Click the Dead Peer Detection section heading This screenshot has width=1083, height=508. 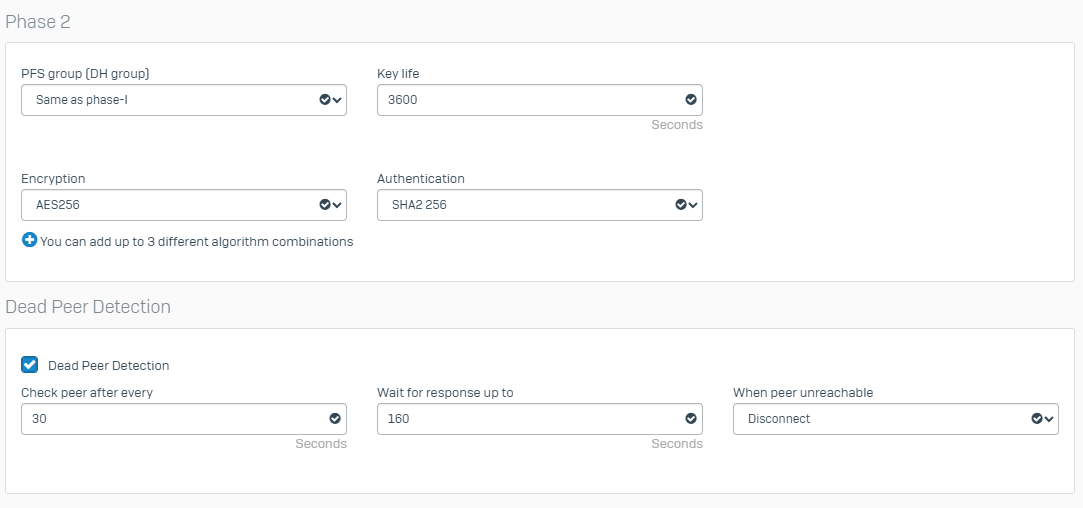point(88,307)
